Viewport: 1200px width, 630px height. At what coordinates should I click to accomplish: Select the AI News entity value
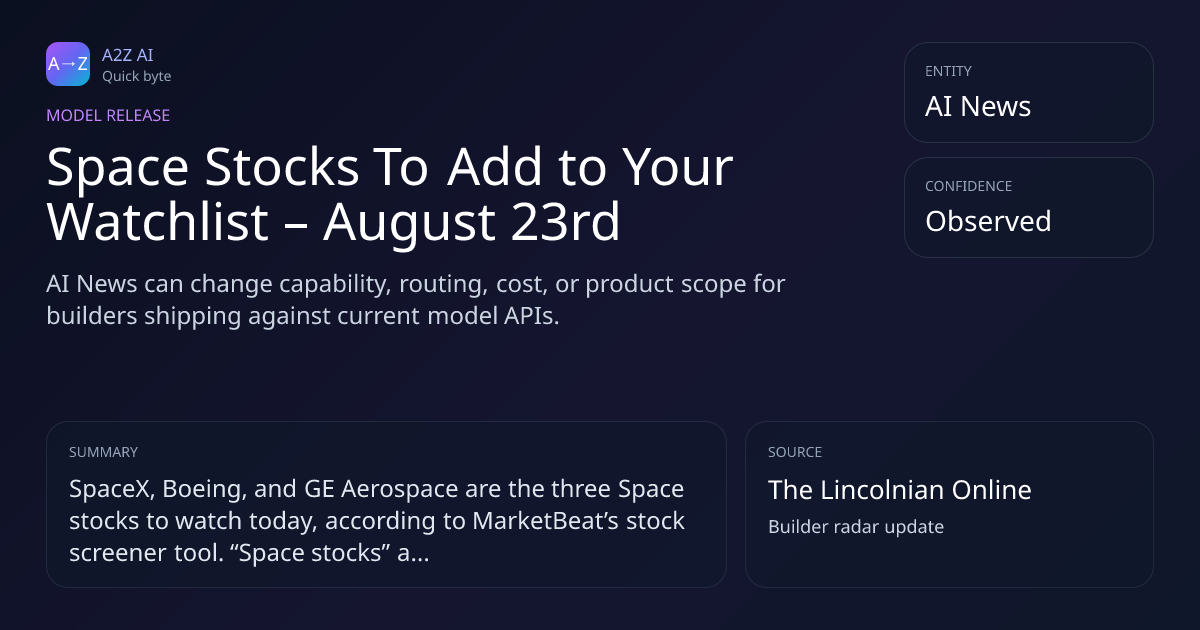978,106
